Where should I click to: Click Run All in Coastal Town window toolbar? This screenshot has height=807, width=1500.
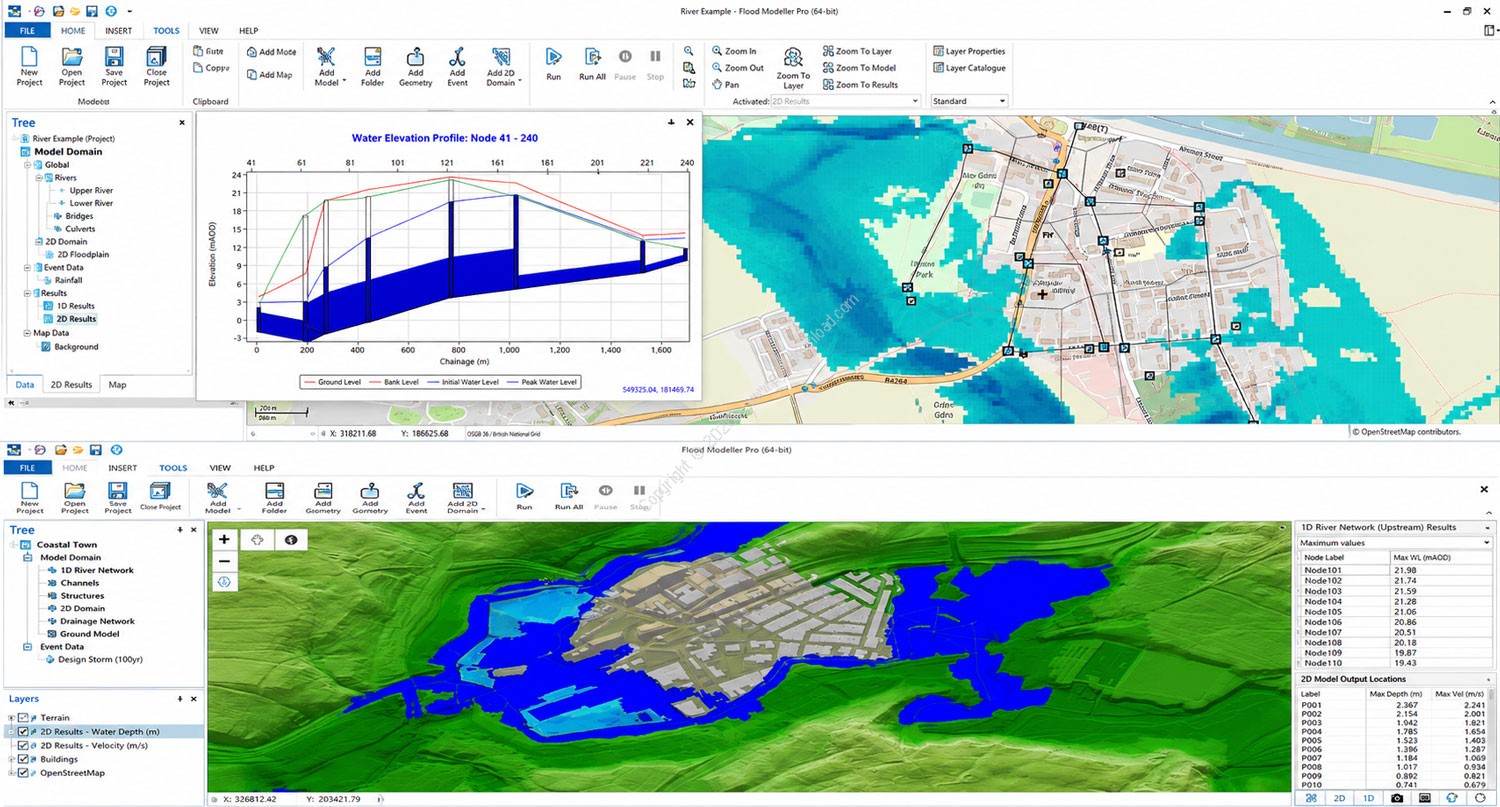[569, 497]
